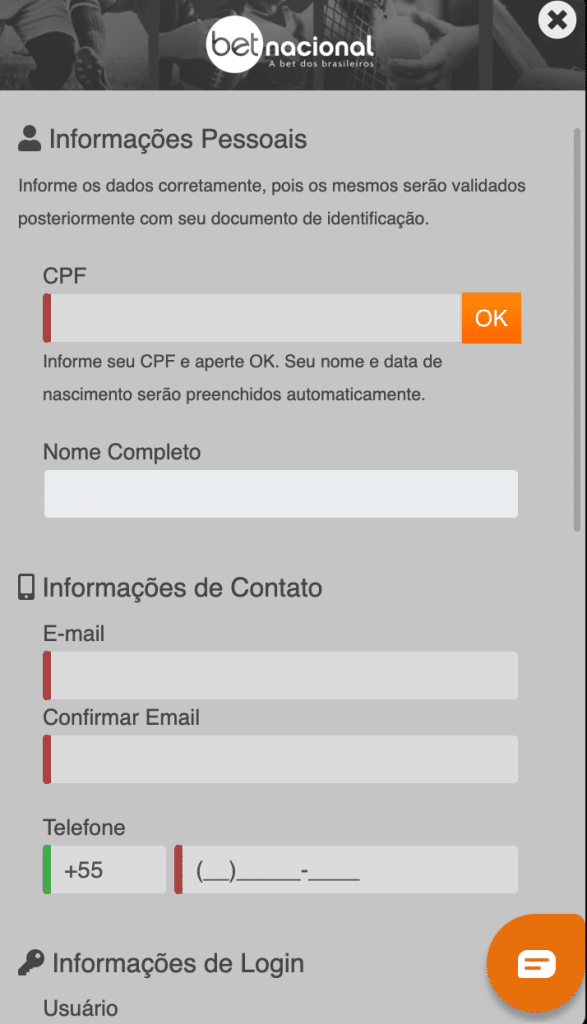Click the vertical scrollbar on the right edge
This screenshot has width=587, height=1024.
tap(577, 330)
